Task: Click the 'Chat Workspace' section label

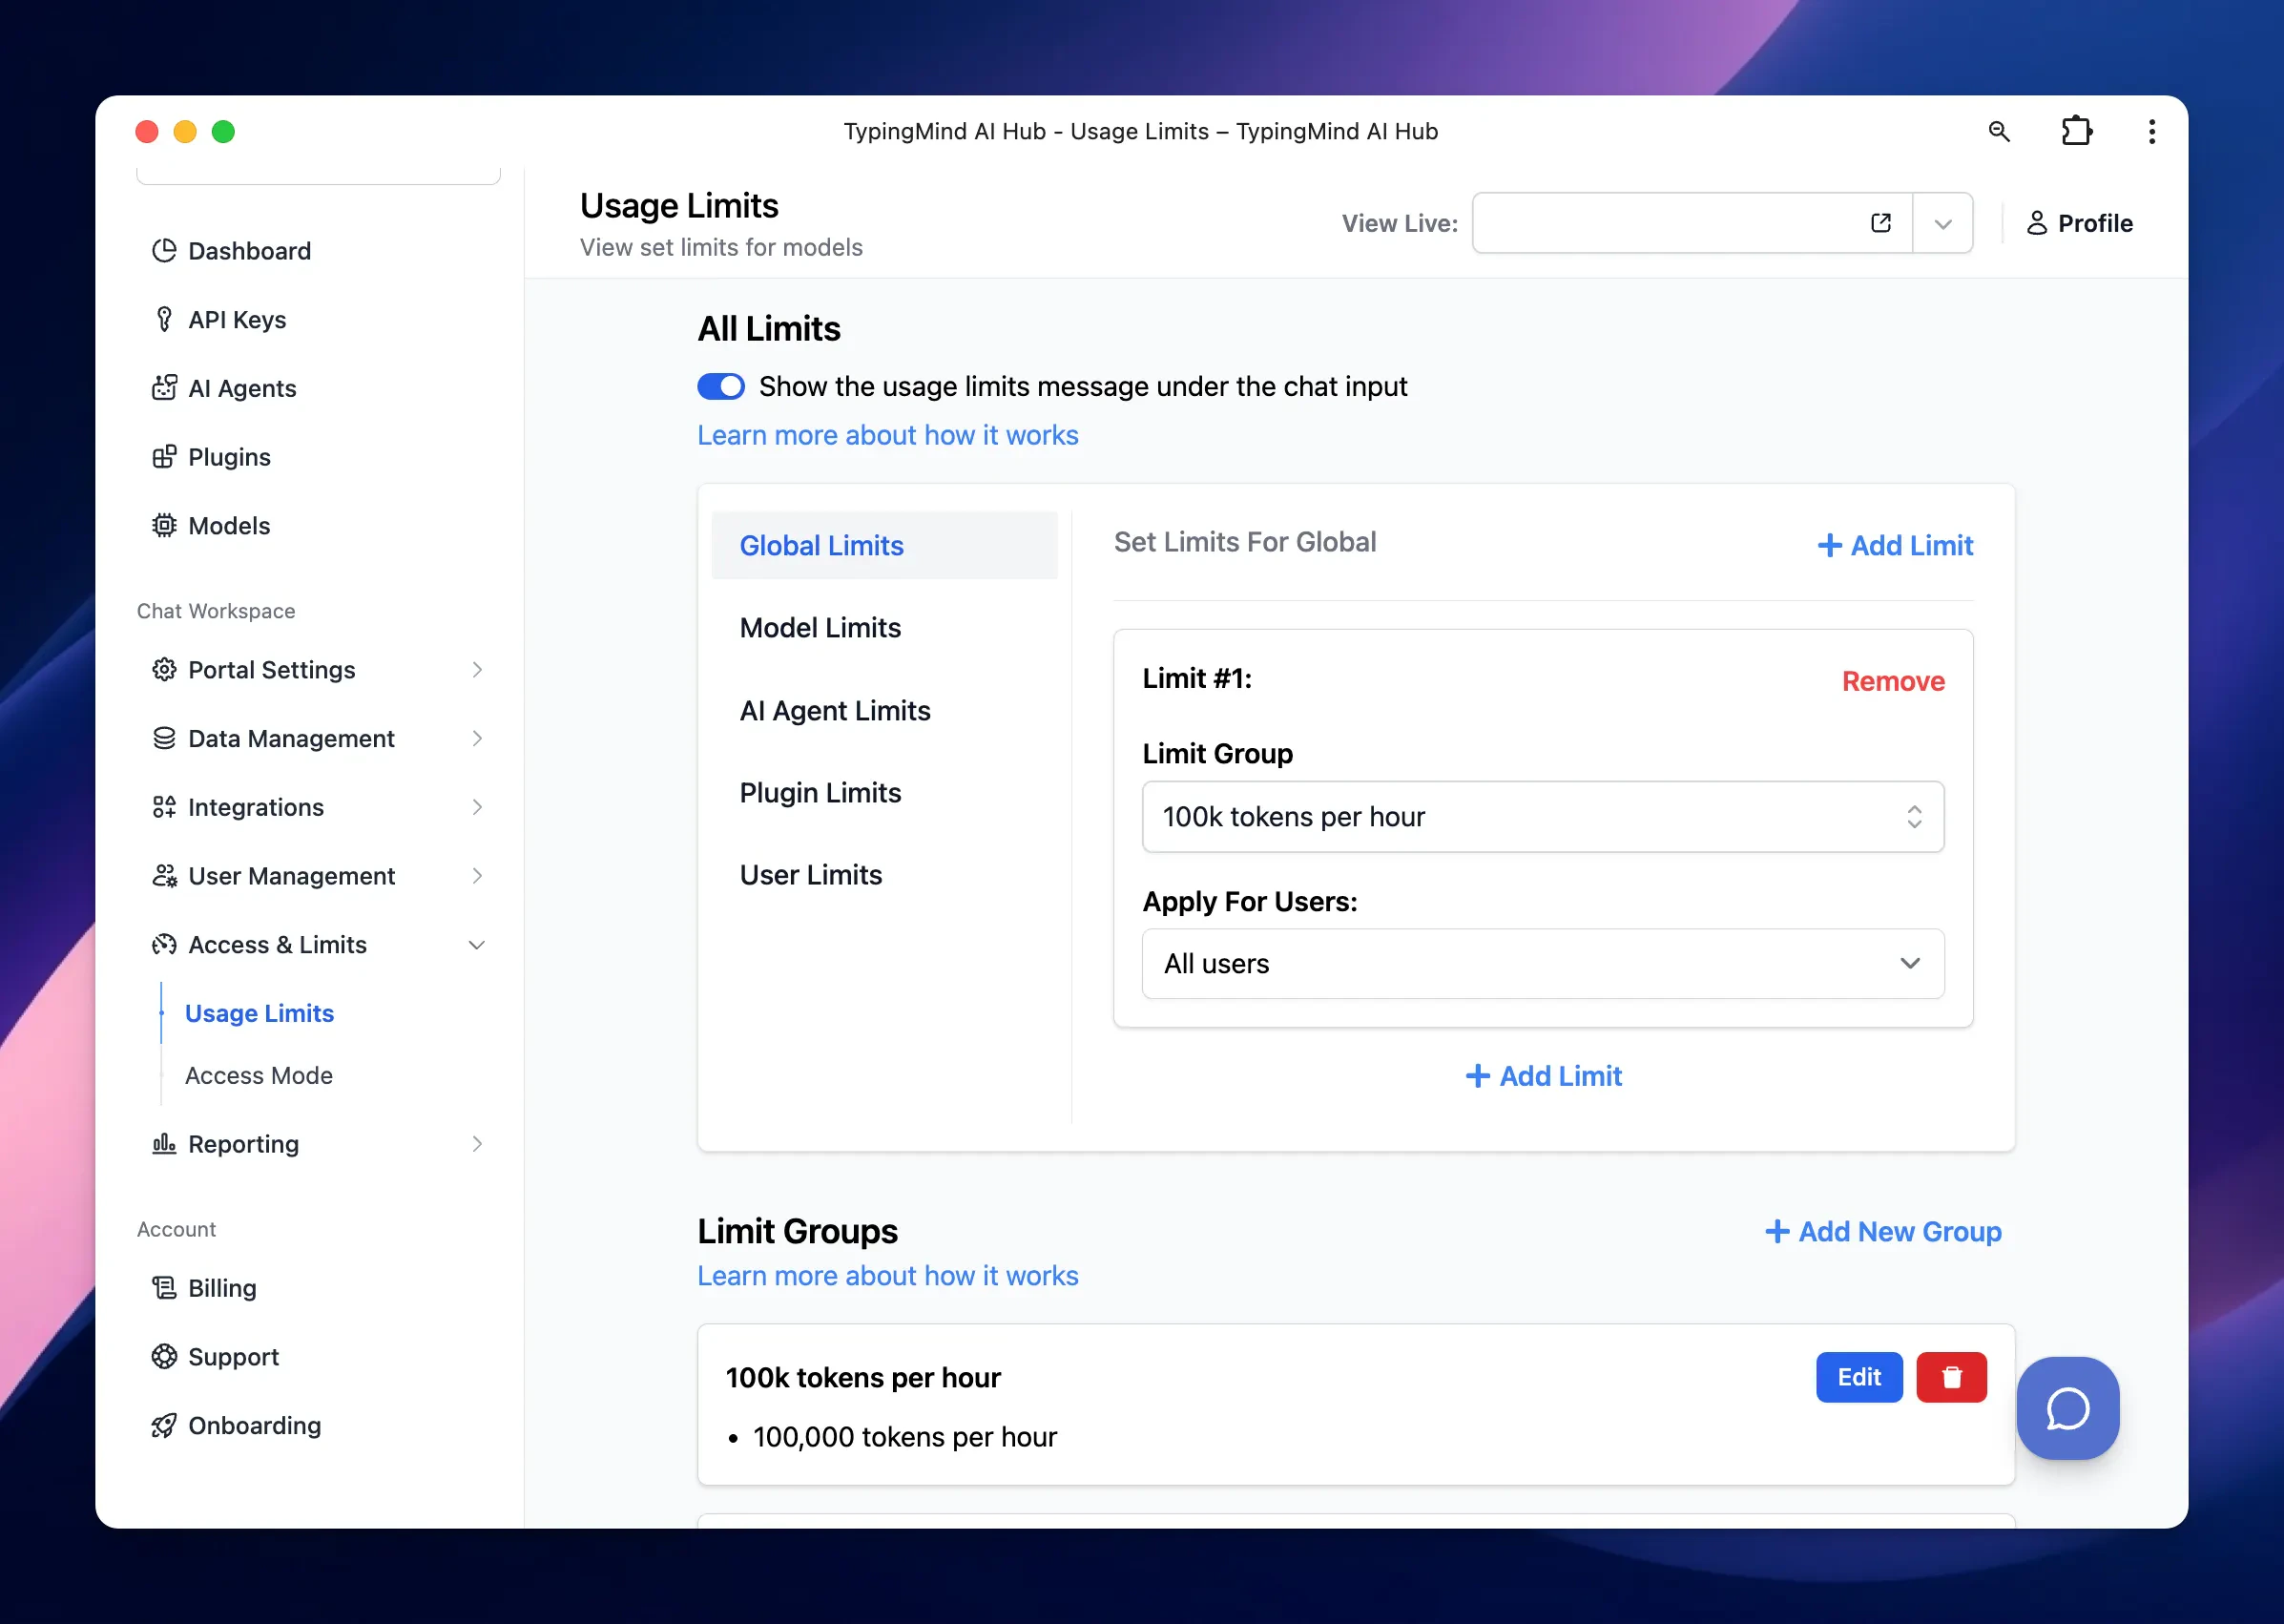Action: [216, 612]
